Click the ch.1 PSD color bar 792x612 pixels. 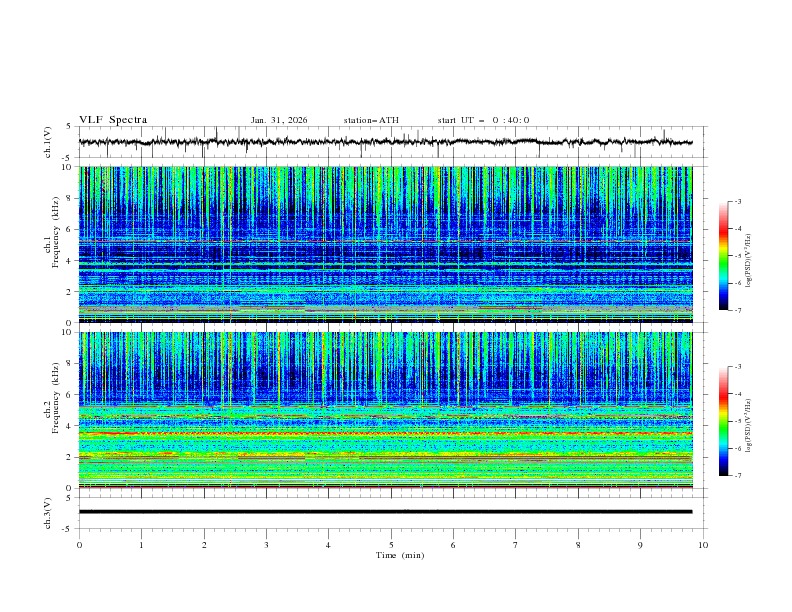tap(723, 255)
